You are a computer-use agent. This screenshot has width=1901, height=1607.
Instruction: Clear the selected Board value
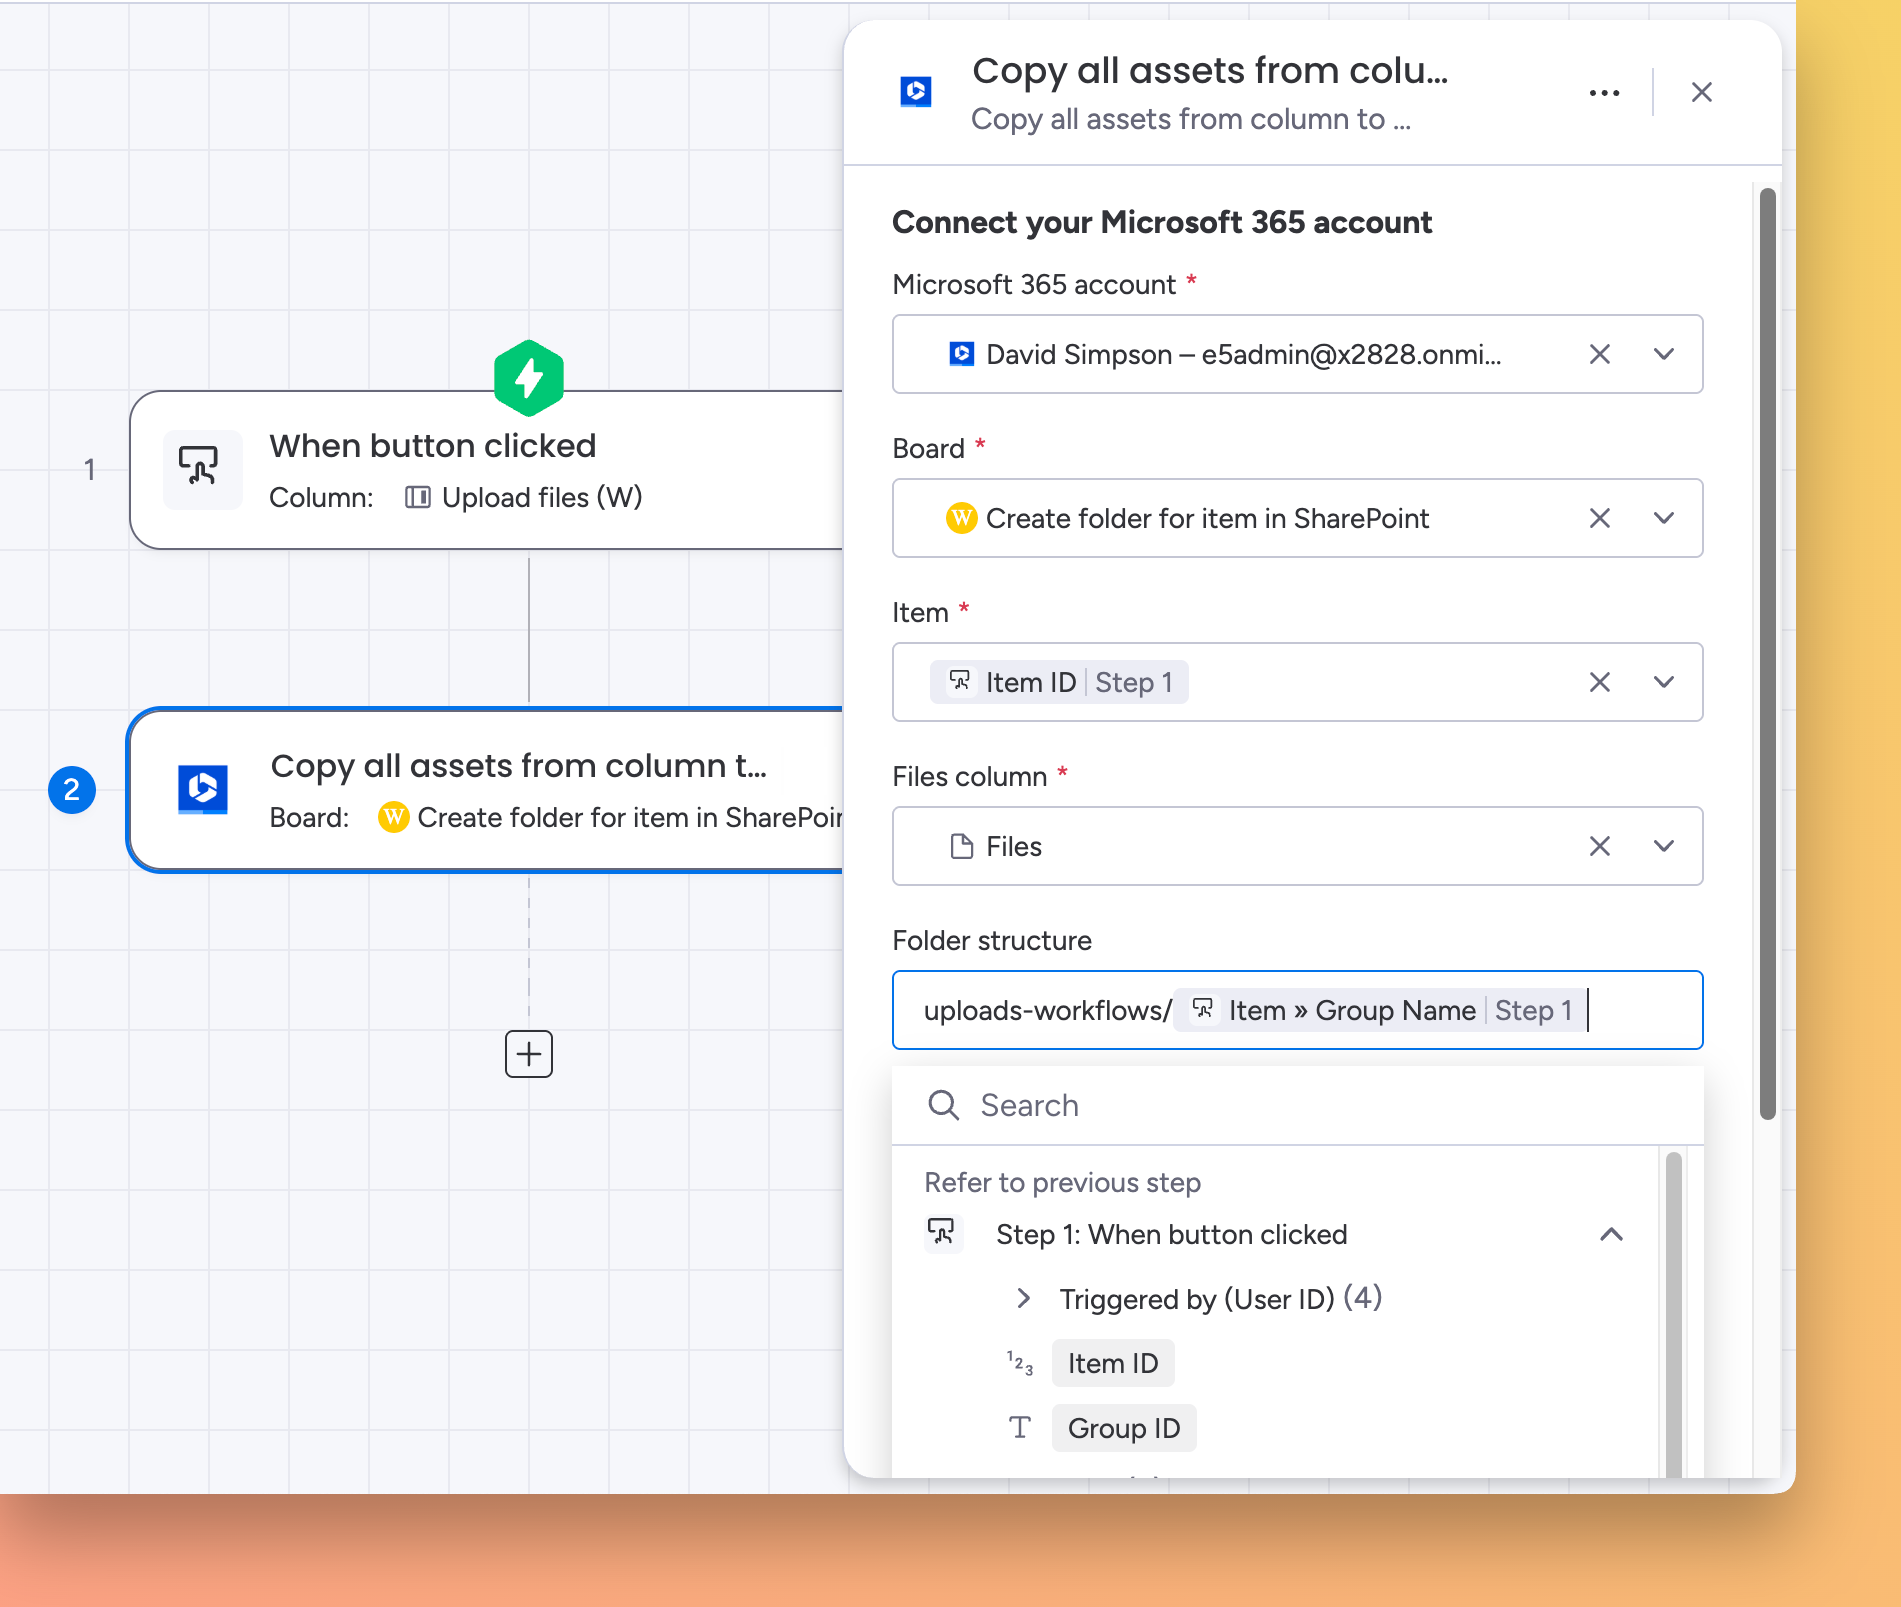[x=1599, y=518]
